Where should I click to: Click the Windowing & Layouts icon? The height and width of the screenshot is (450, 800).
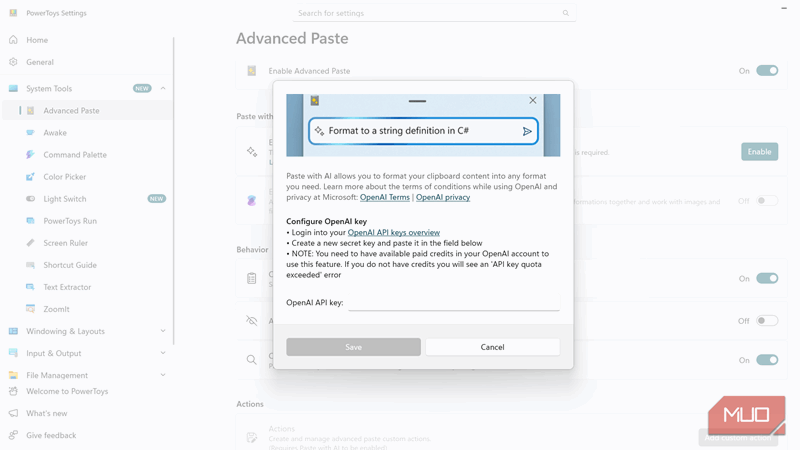tap(13, 331)
